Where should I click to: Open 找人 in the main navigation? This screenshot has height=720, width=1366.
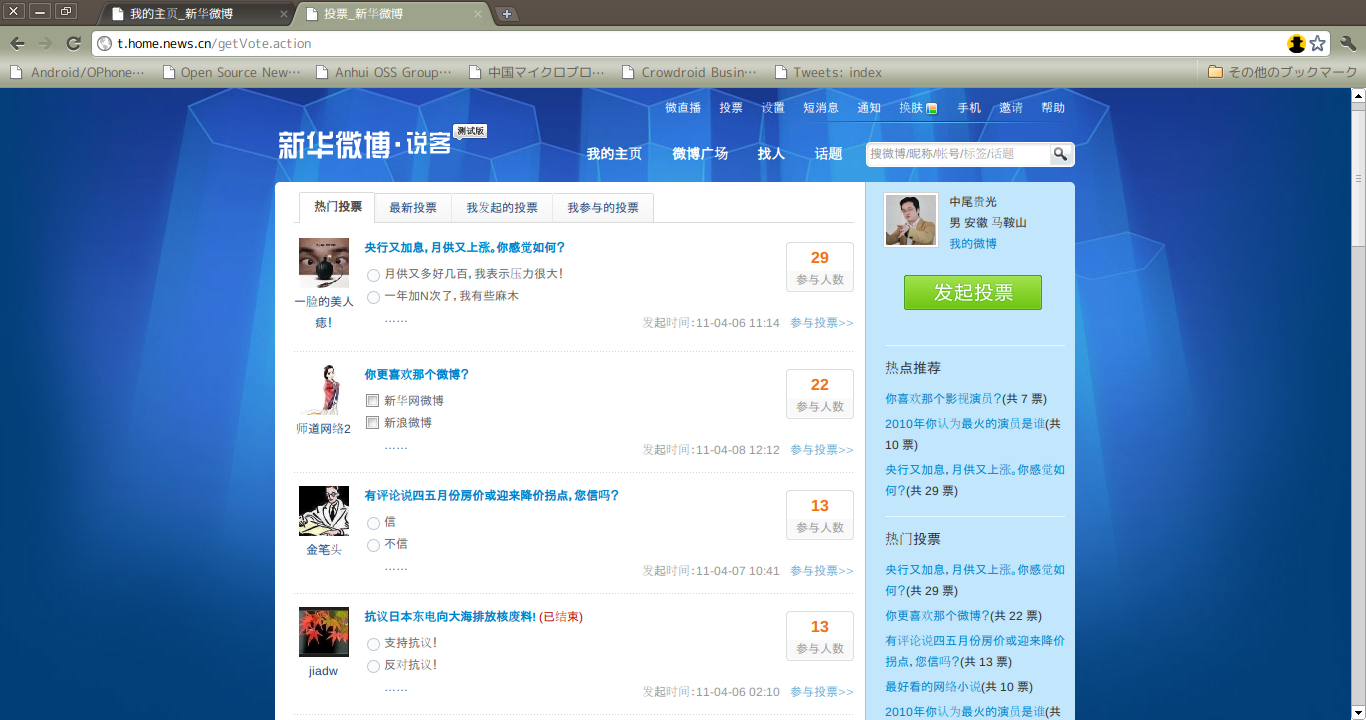click(x=771, y=153)
